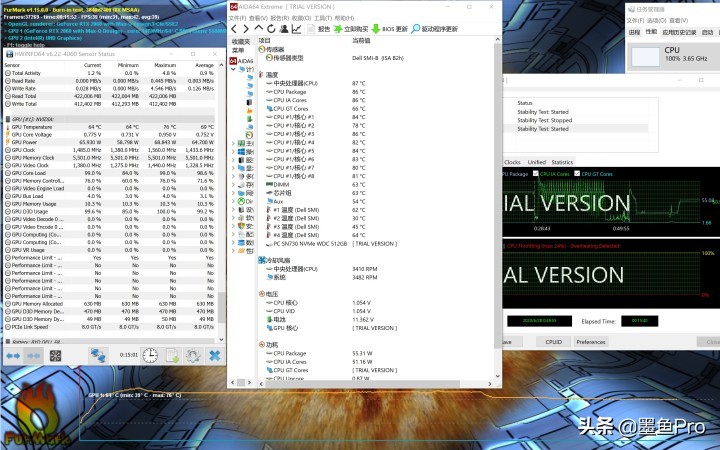
Task: Click the blue expand arrows icon in HWiNFO
Action: [x=13, y=356]
